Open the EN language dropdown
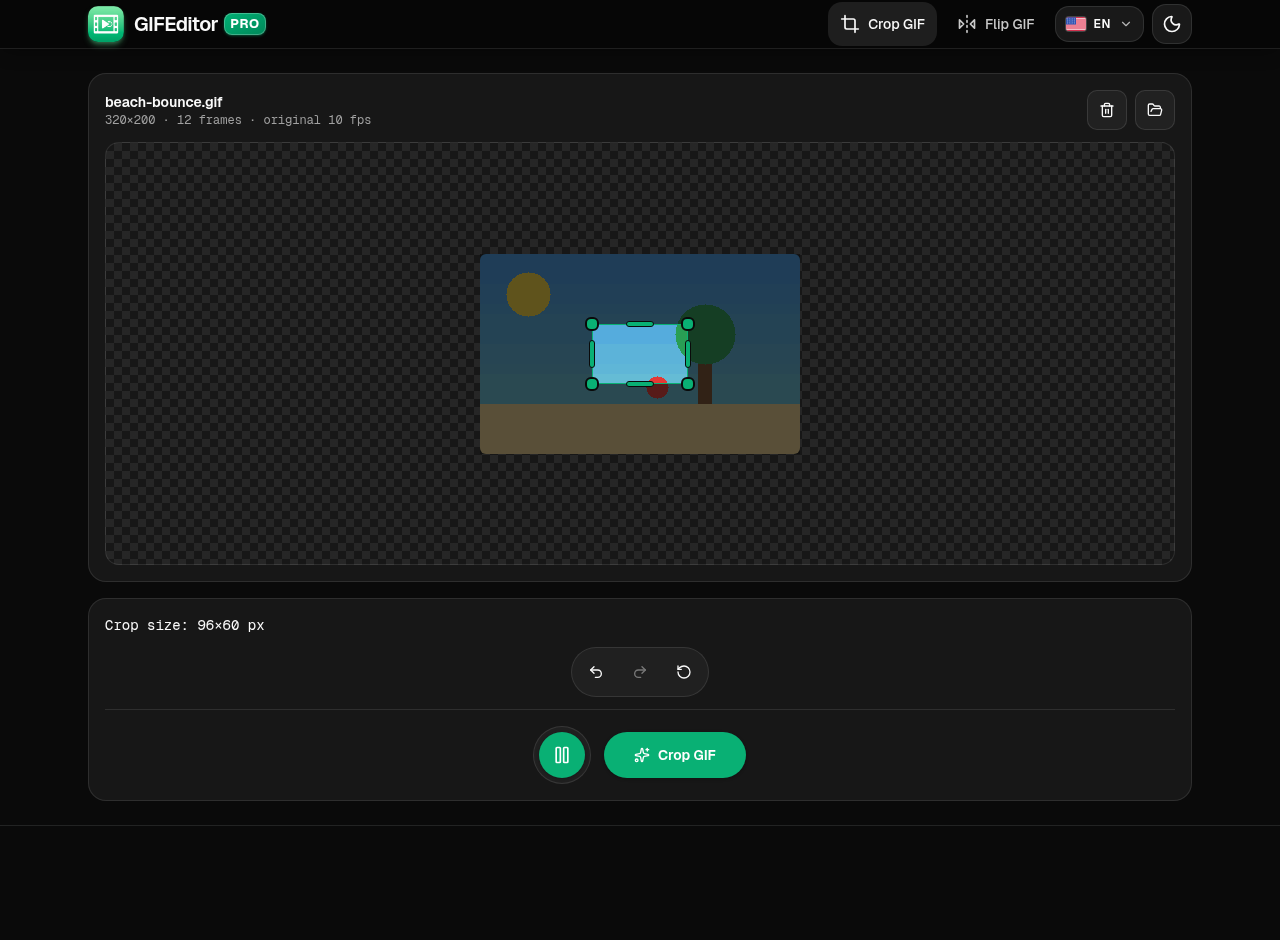Screen dimensions: 1280x940 coord(1099,24)
